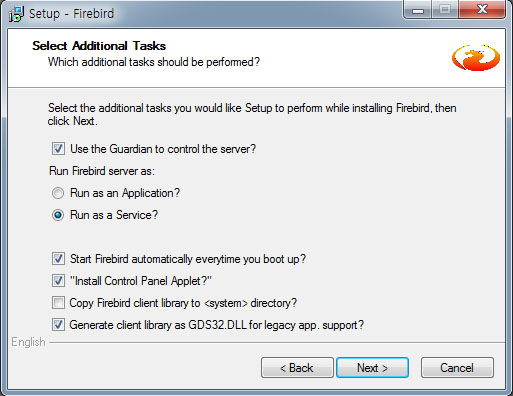Image resolution: width=513 pixels, height=396 pixels.
Task: Click the setup installer icon in title bar
Action: coord(16,14)
